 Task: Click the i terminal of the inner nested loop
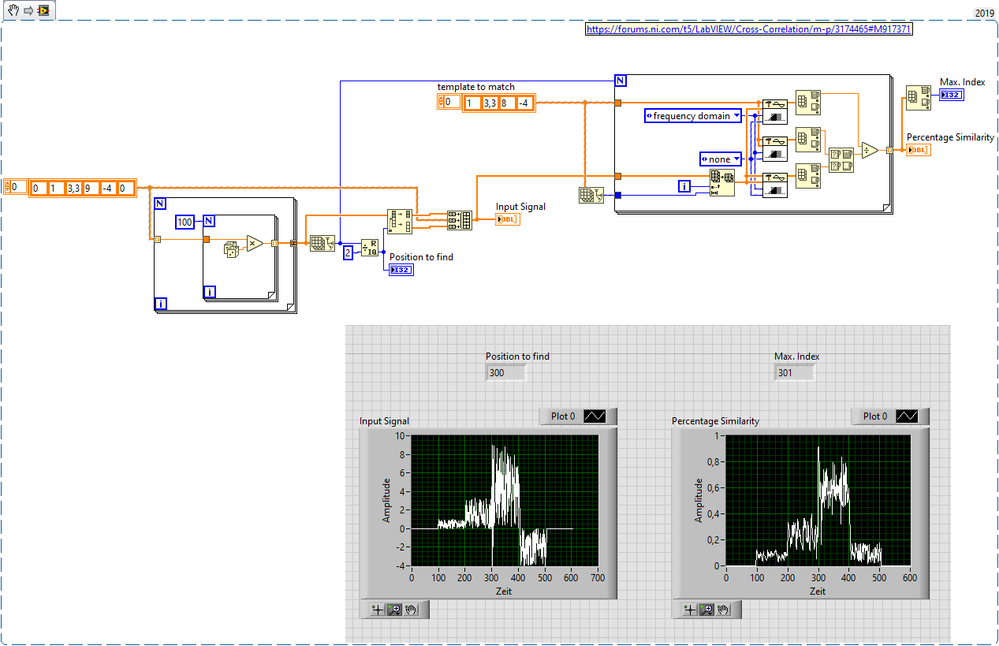210,292
